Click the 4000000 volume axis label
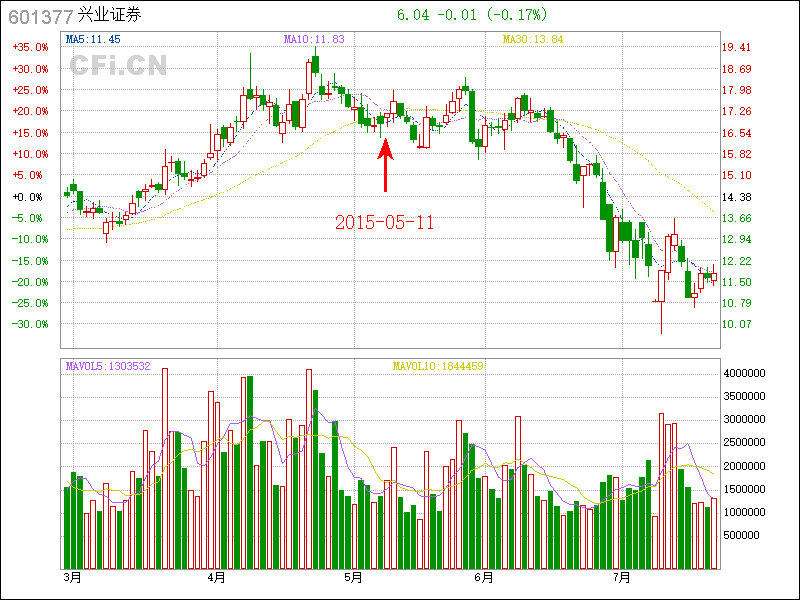Screen dimensions: 800x600 click(744, 373)
